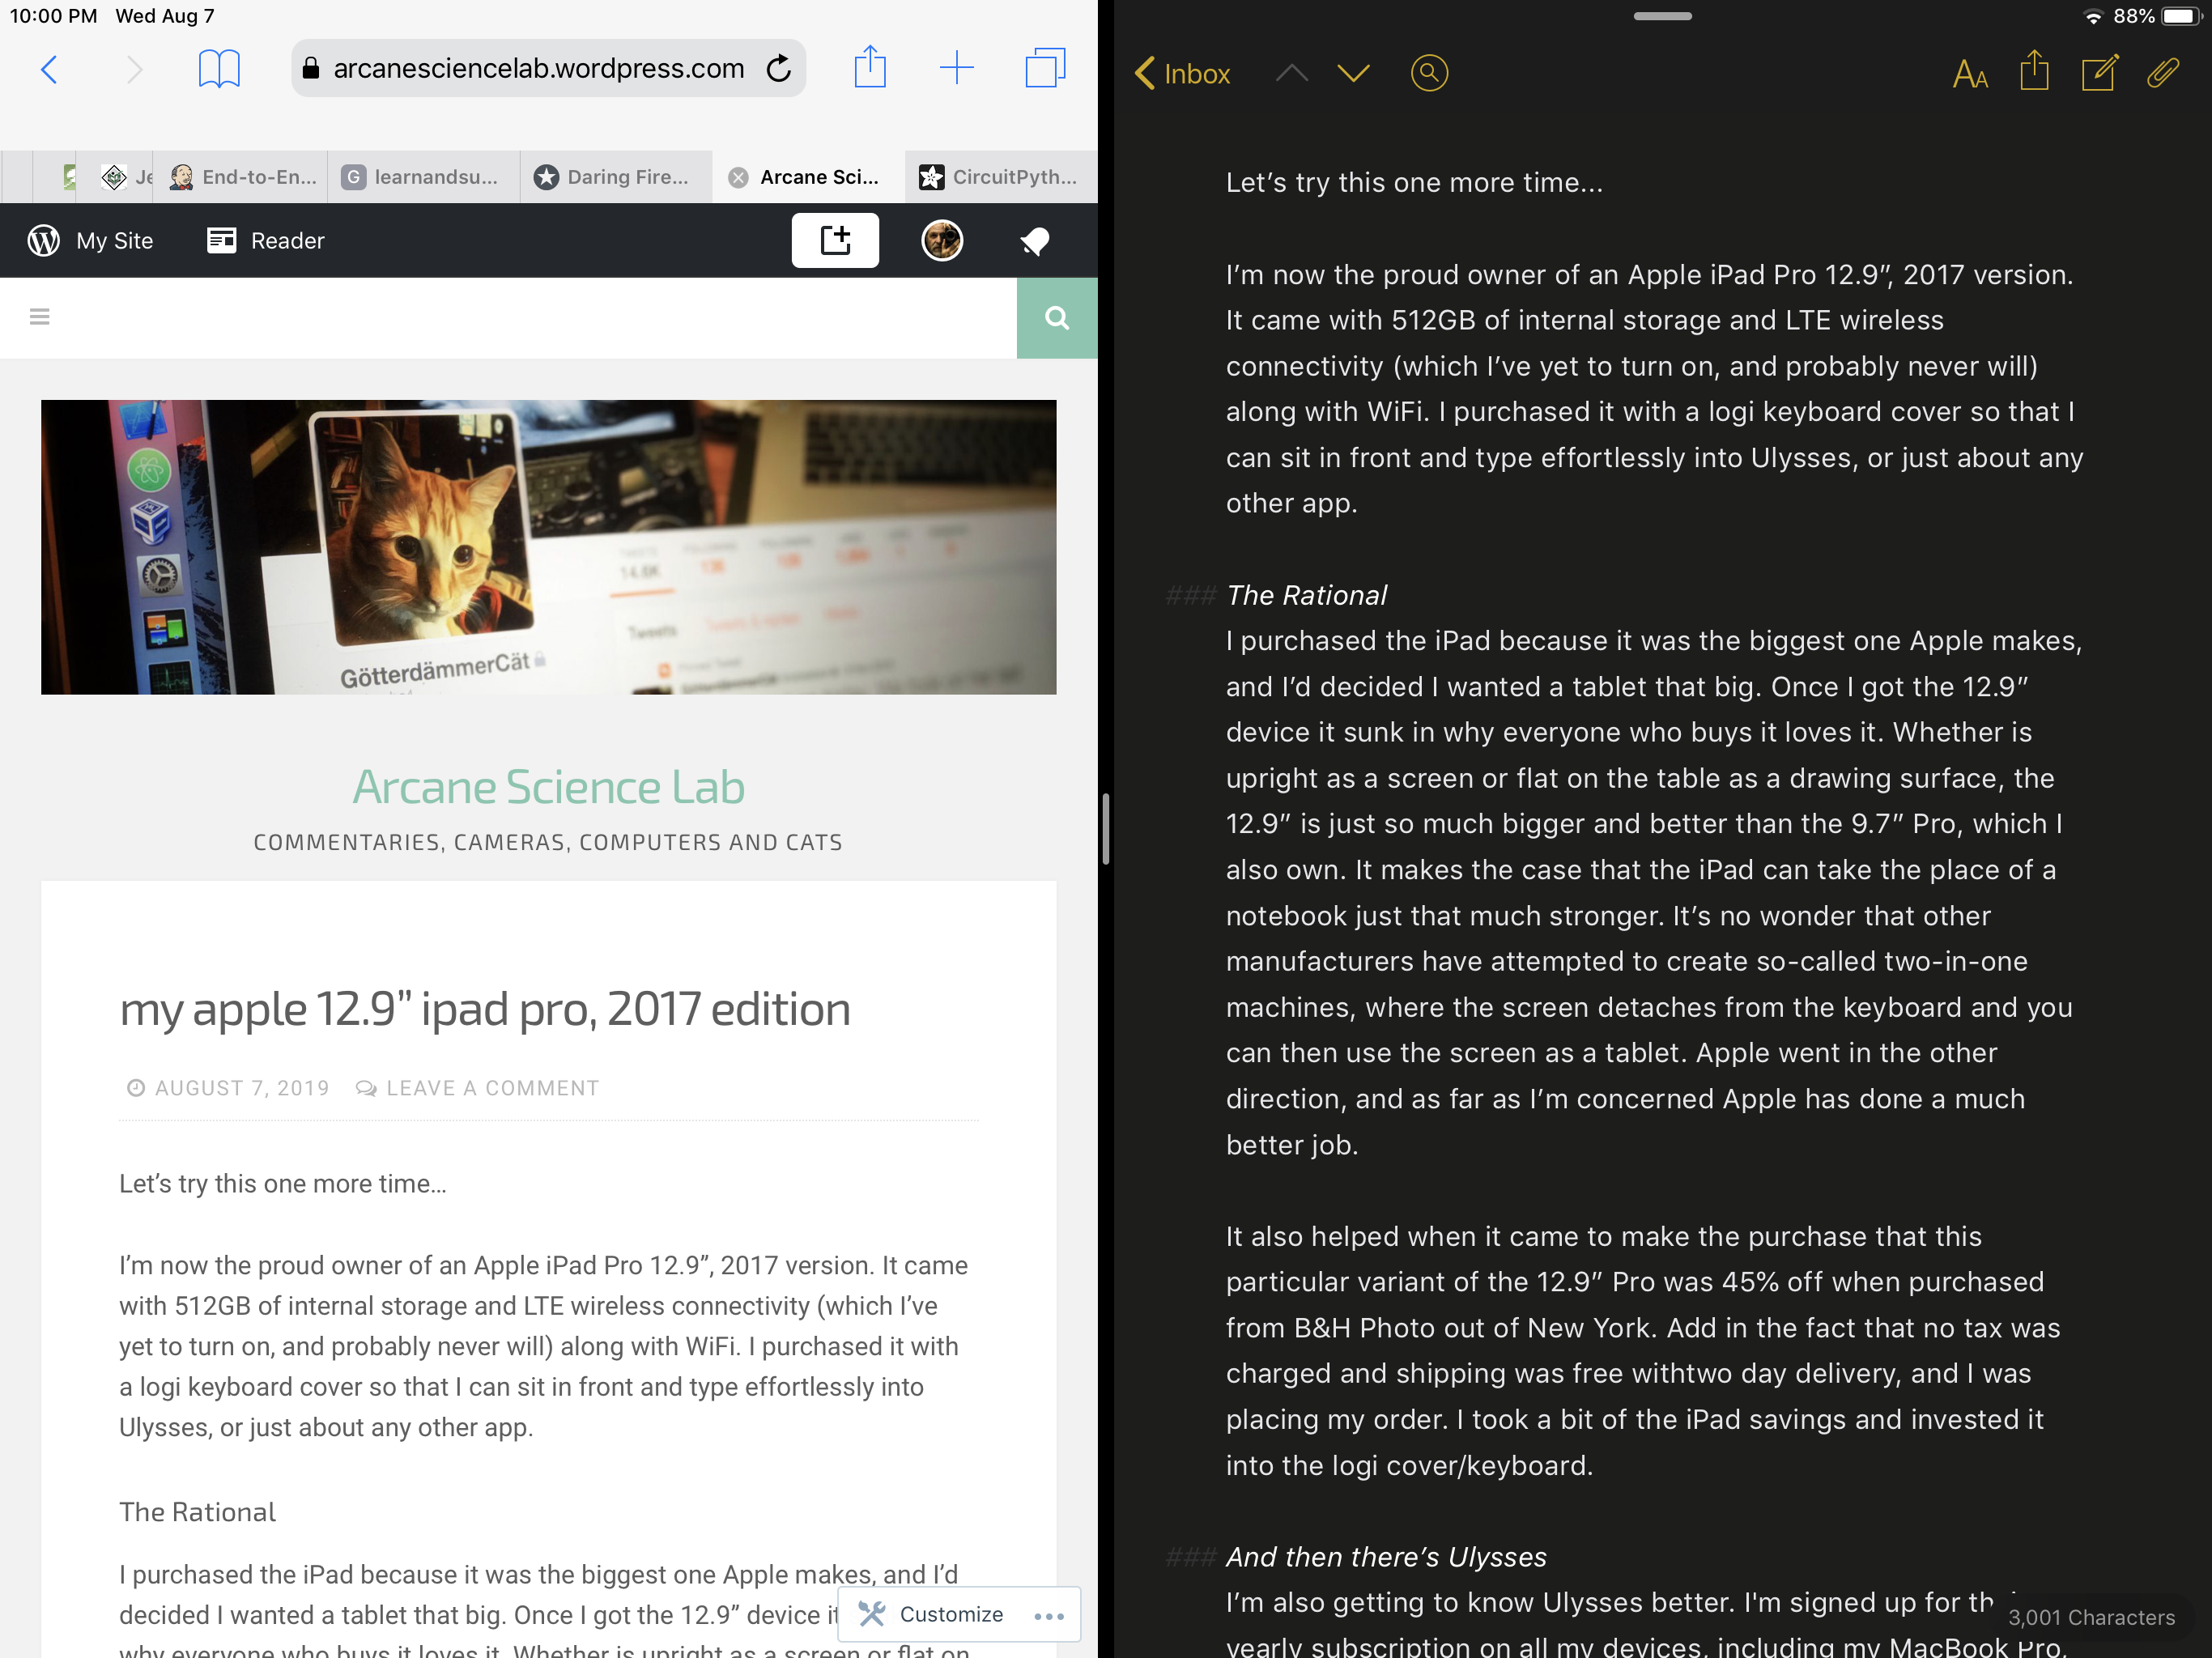The image size is (2212, 1658).
Task: Show all Safari tabs overview
Action: click(x=1045, y=68)
